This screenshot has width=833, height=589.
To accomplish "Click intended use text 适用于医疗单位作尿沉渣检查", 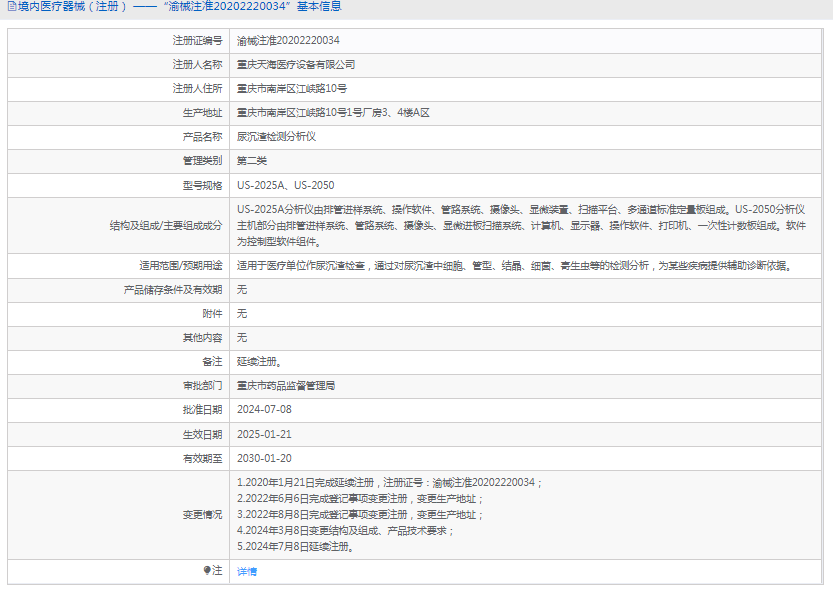I will [x=515, y=266].
